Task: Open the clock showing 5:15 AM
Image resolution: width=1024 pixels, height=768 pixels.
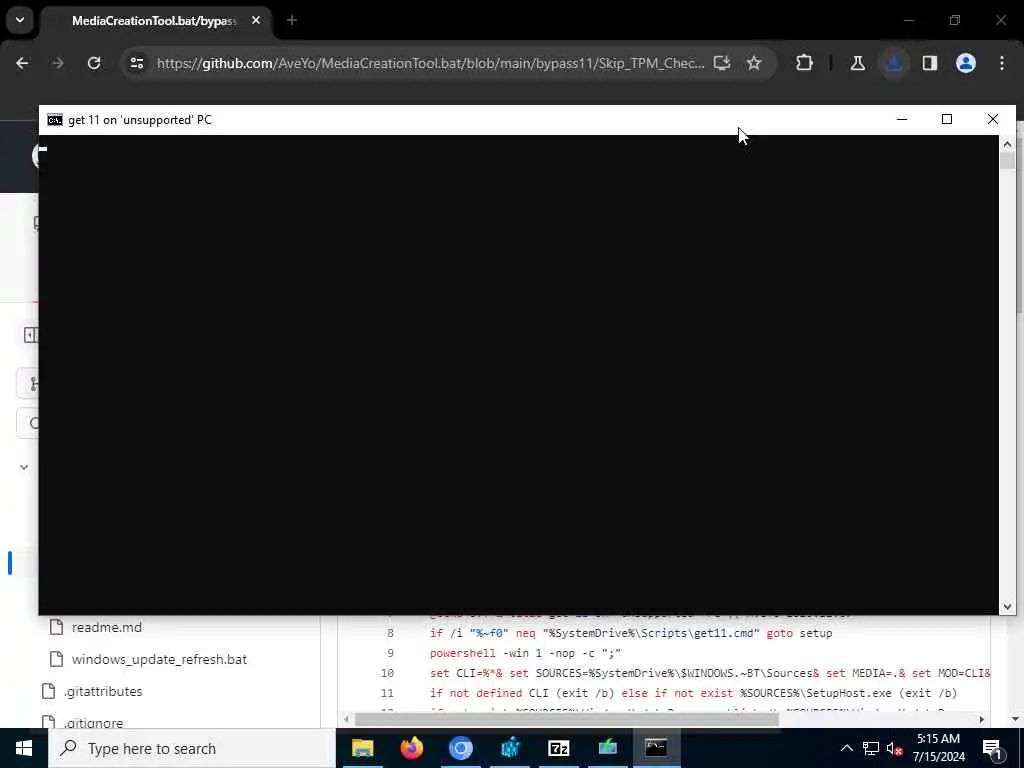Action: (x=938, y=748)
